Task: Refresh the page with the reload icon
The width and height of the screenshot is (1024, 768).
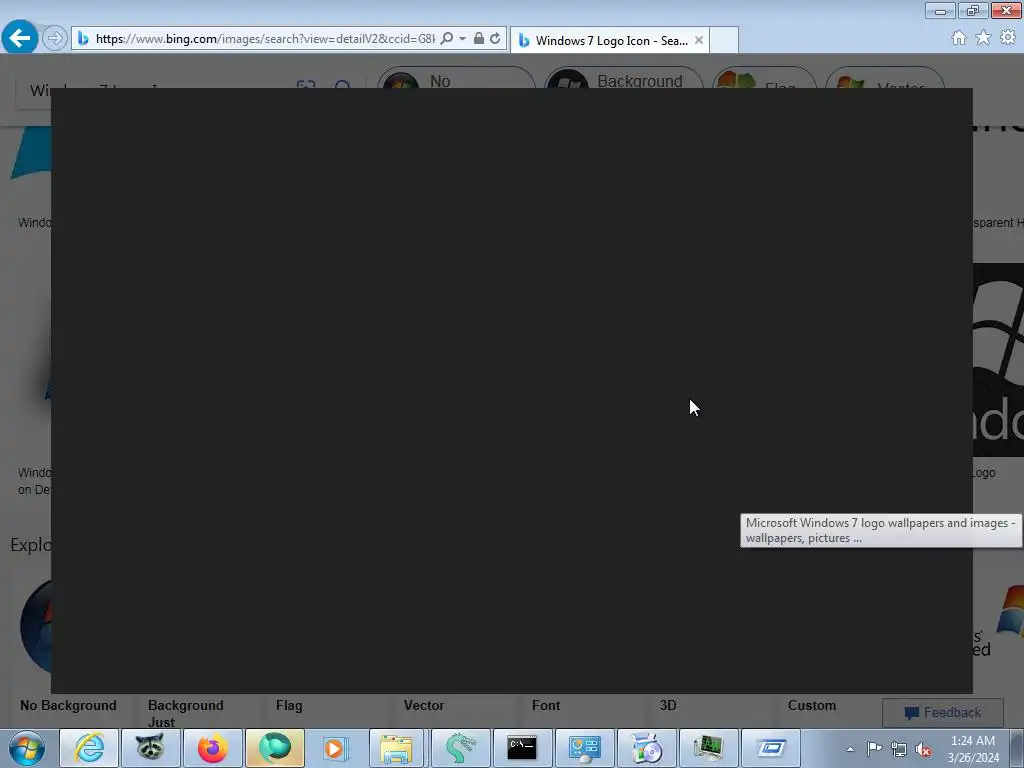Action: click(x=496, y=39)
